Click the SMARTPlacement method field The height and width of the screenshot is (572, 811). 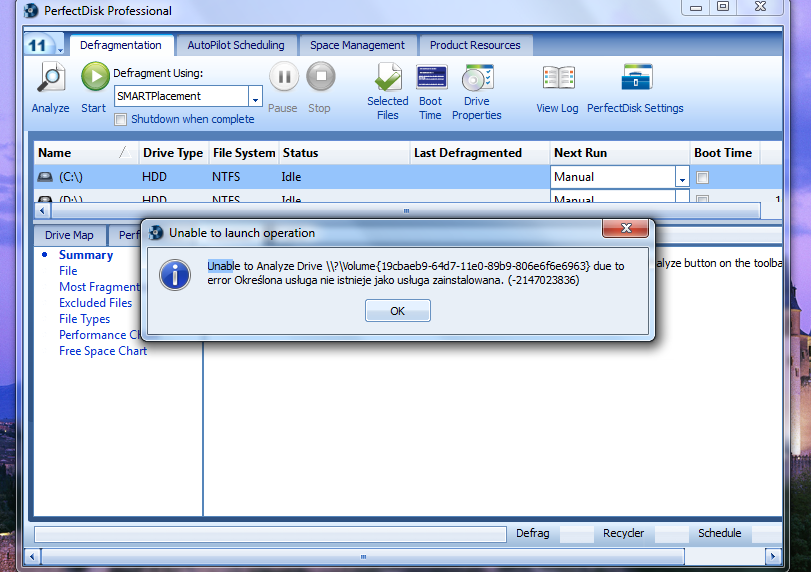point(182,96)
